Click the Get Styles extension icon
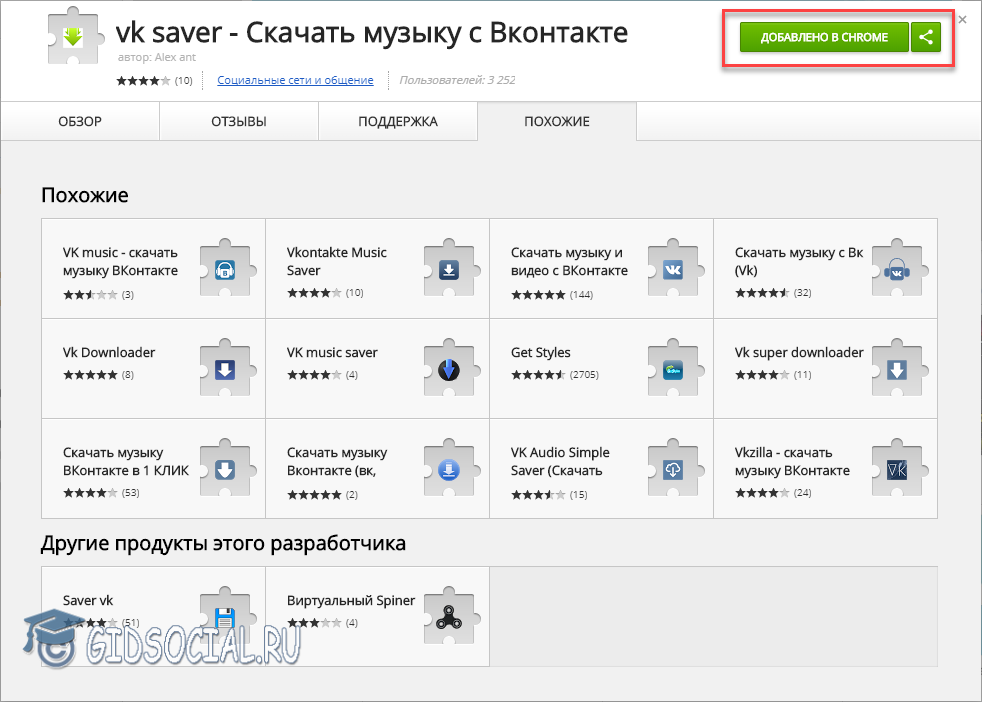 pyautogui.click(x=673, y=370)
